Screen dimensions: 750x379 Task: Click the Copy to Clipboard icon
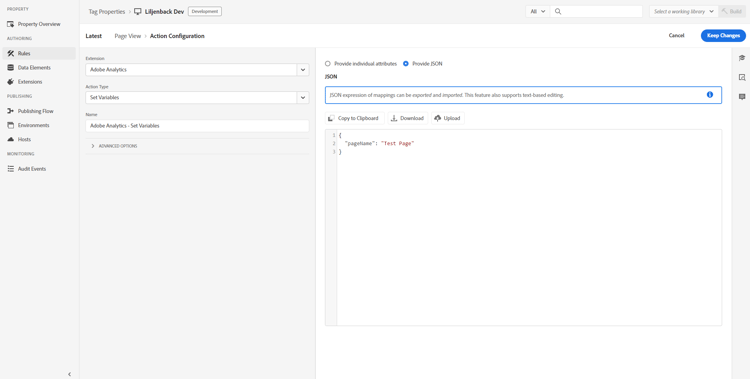331,118
